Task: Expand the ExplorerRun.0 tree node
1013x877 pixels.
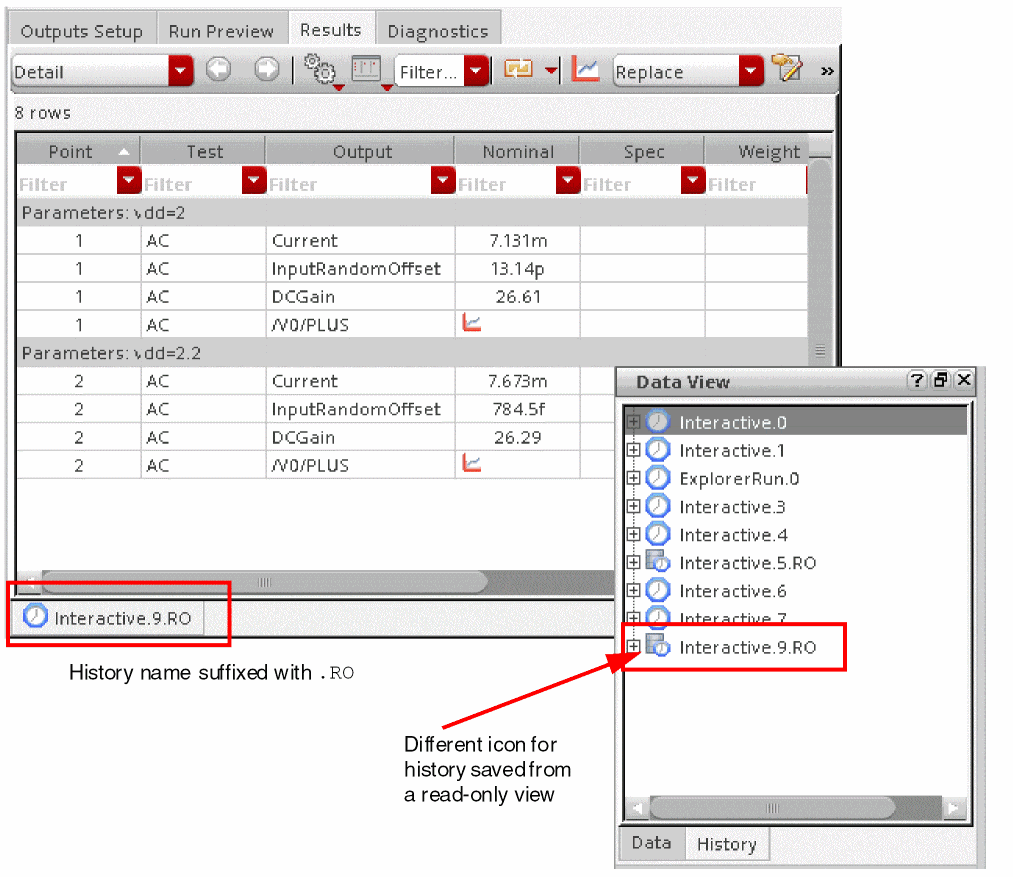Action: coord(633,478)
